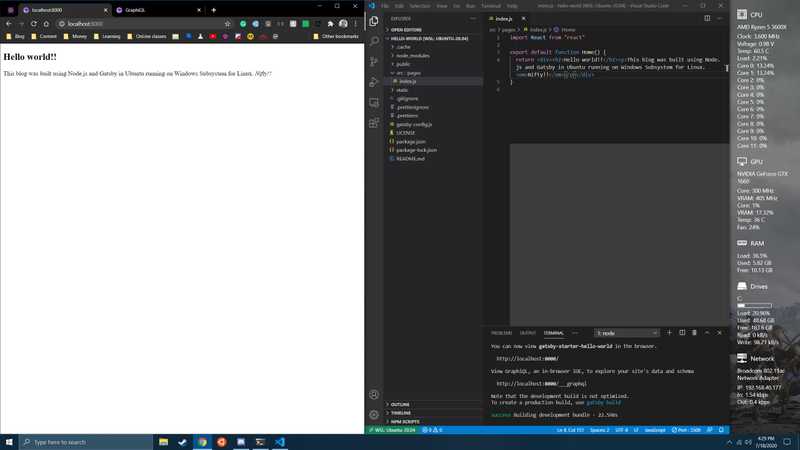Open the Run and Debug view
This screenshot has height=450, width=800.
pos(373,82)
